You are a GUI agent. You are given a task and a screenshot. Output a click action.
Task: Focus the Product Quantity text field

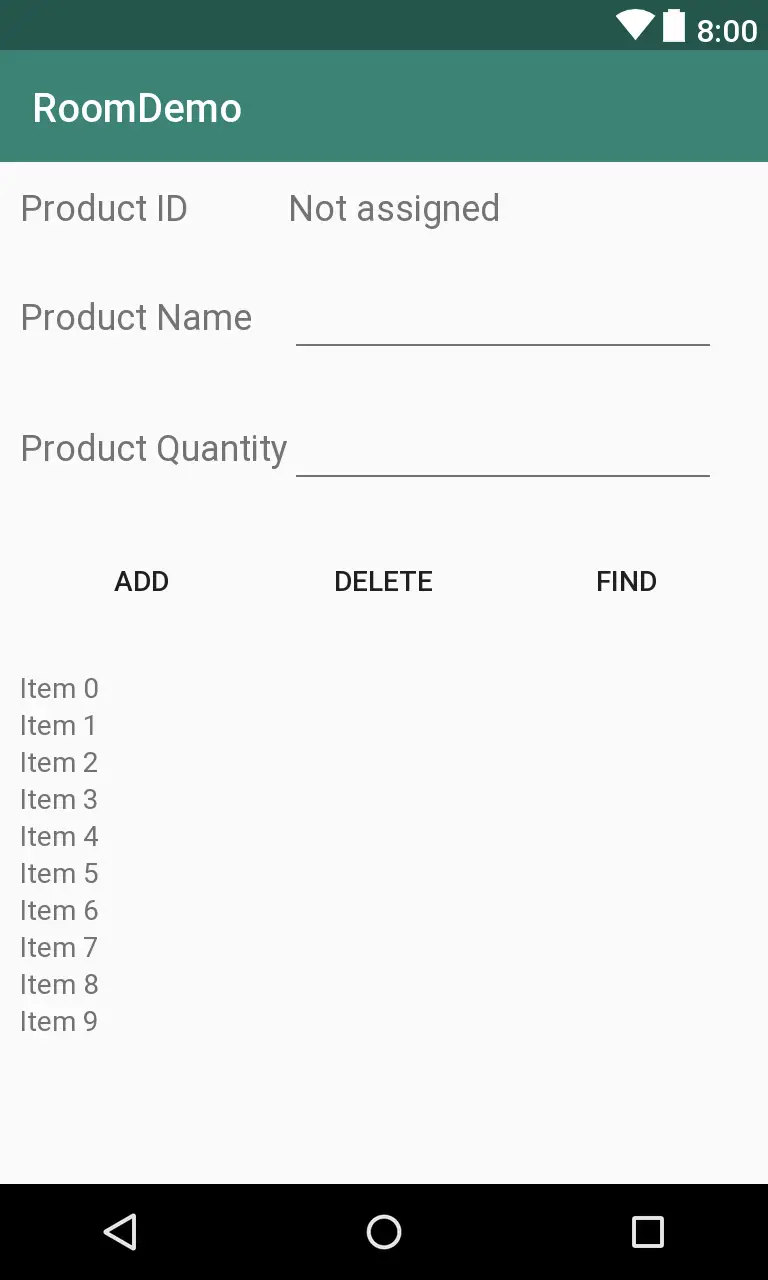click(502, 451)
